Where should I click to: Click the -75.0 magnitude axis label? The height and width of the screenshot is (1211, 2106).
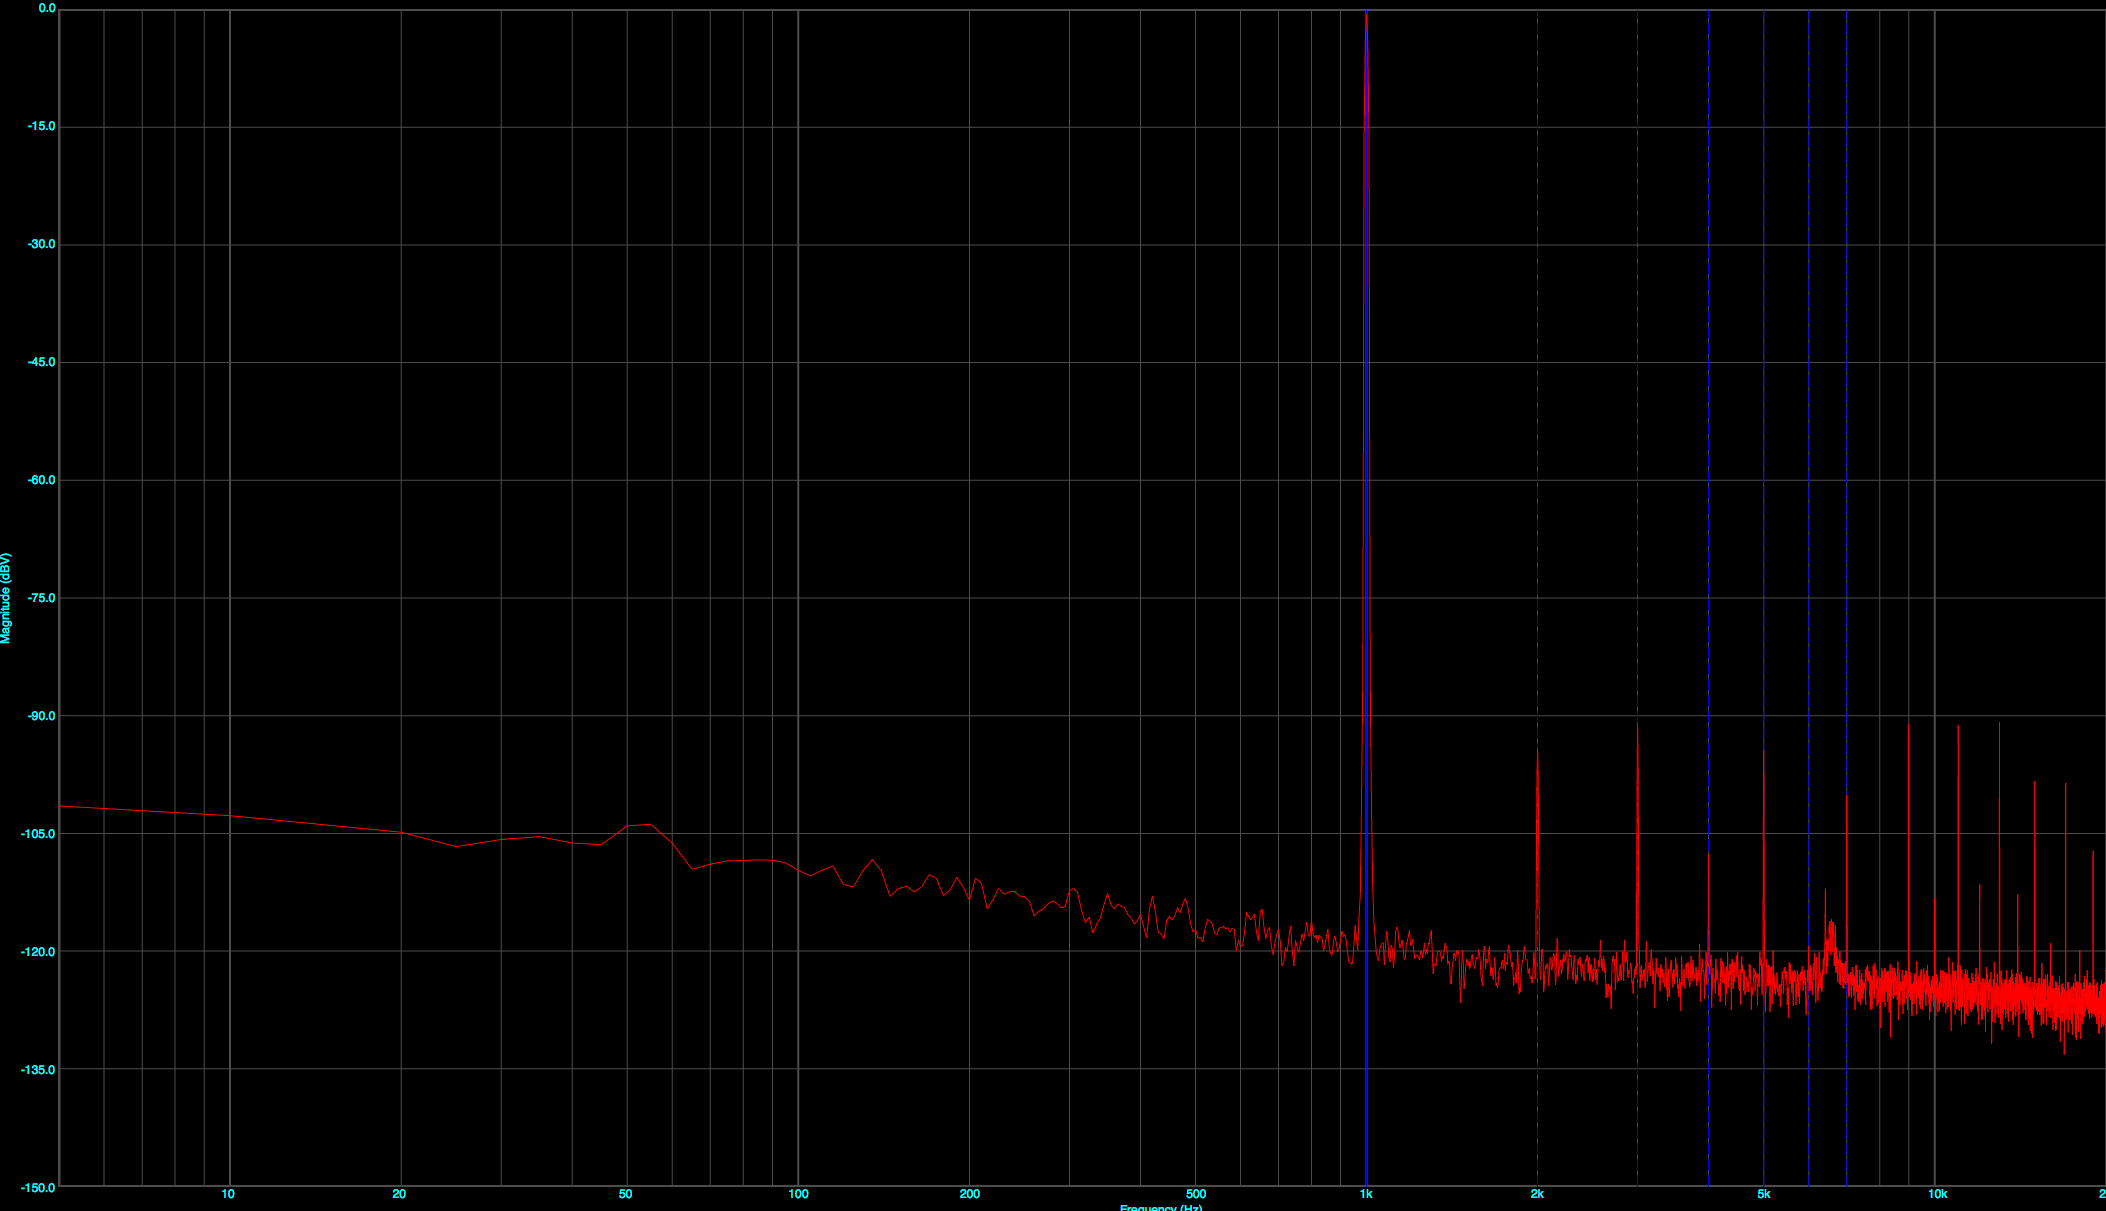(42, 598)
